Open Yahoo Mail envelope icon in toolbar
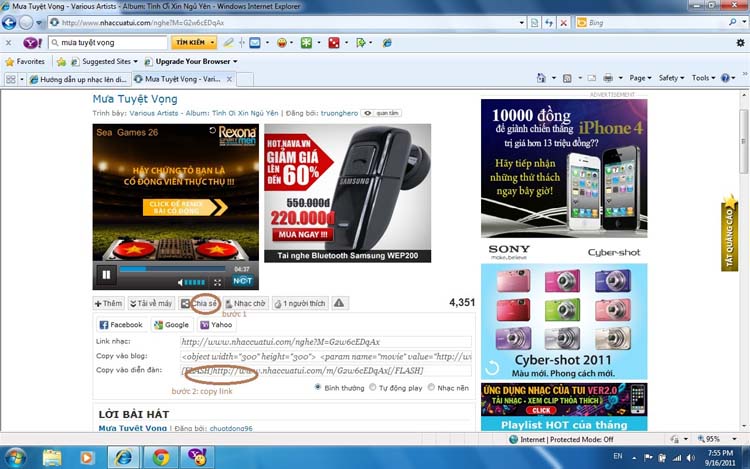This screenshot has width=750, height=469. coord(255,43)
